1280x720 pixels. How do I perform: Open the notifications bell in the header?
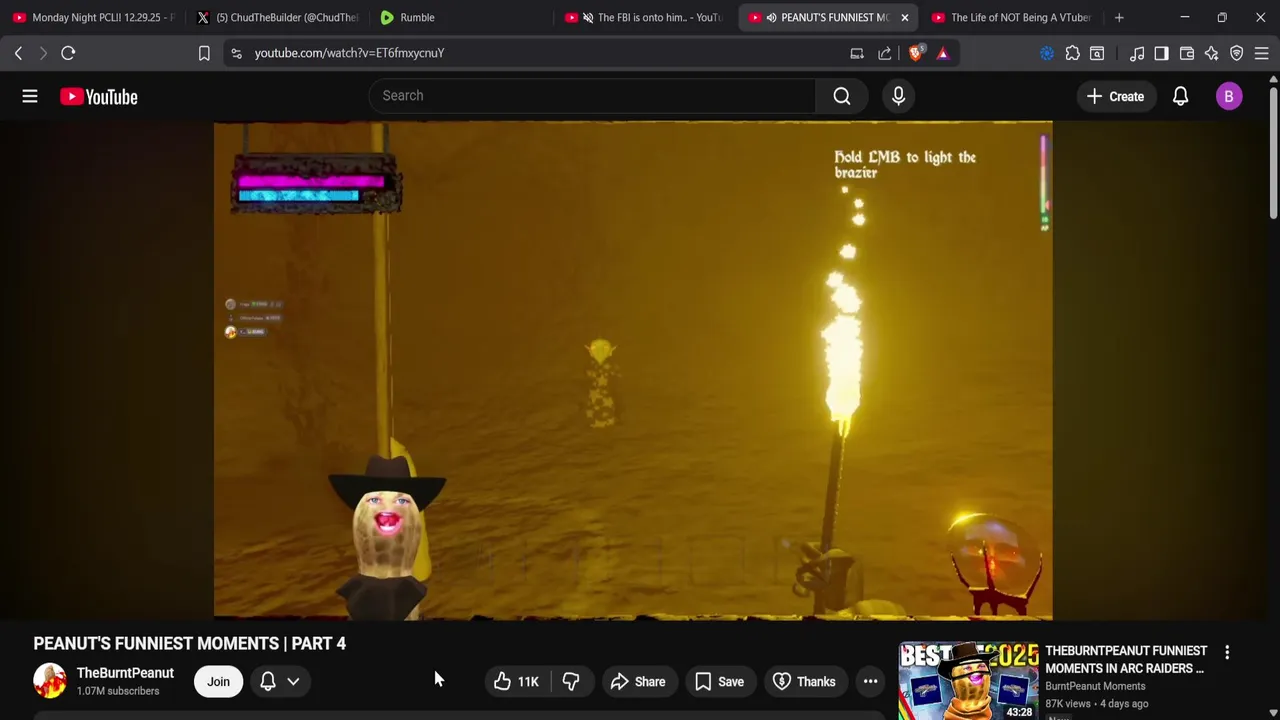pos(1180,96)
